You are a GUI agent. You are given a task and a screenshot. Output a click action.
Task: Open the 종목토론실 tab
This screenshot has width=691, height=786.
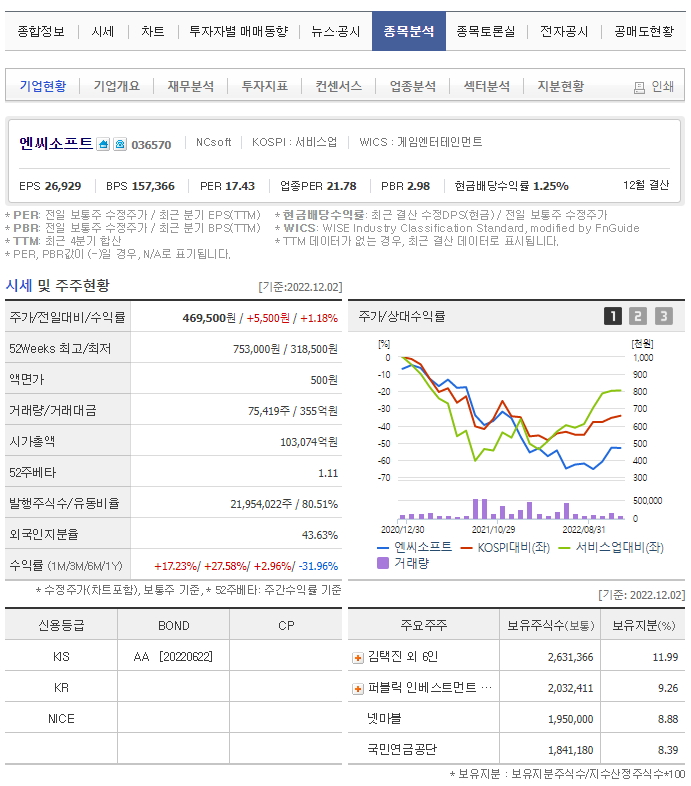coord(485,32)
